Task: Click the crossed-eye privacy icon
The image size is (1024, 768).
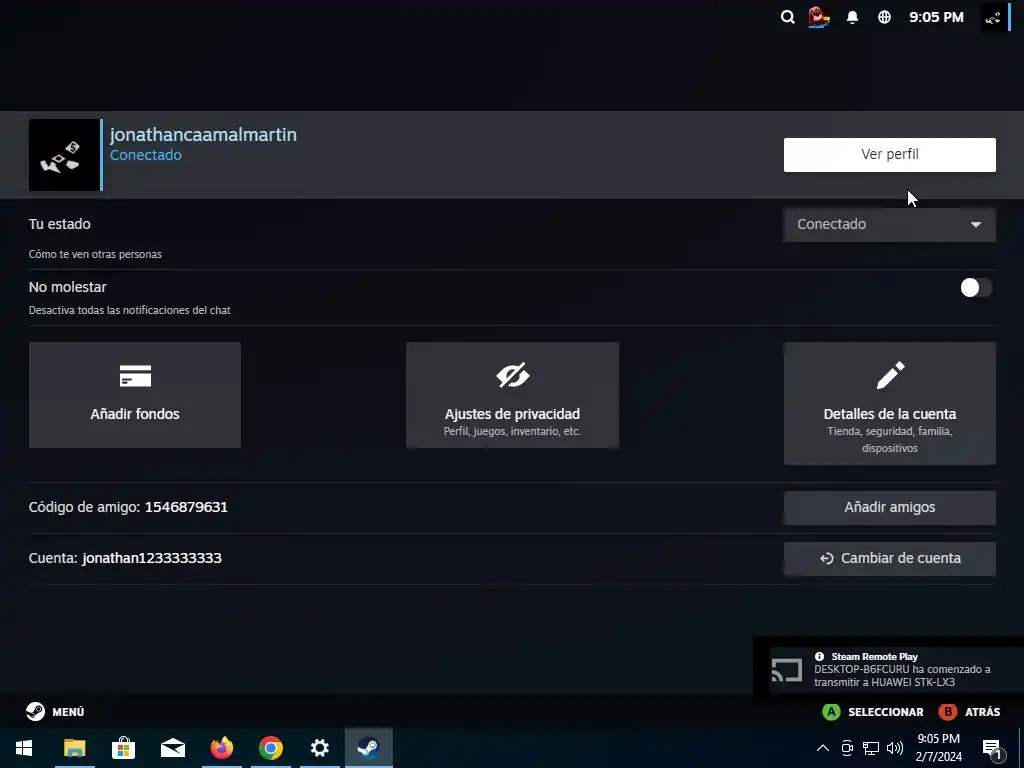Action: (x=513, y=376)
